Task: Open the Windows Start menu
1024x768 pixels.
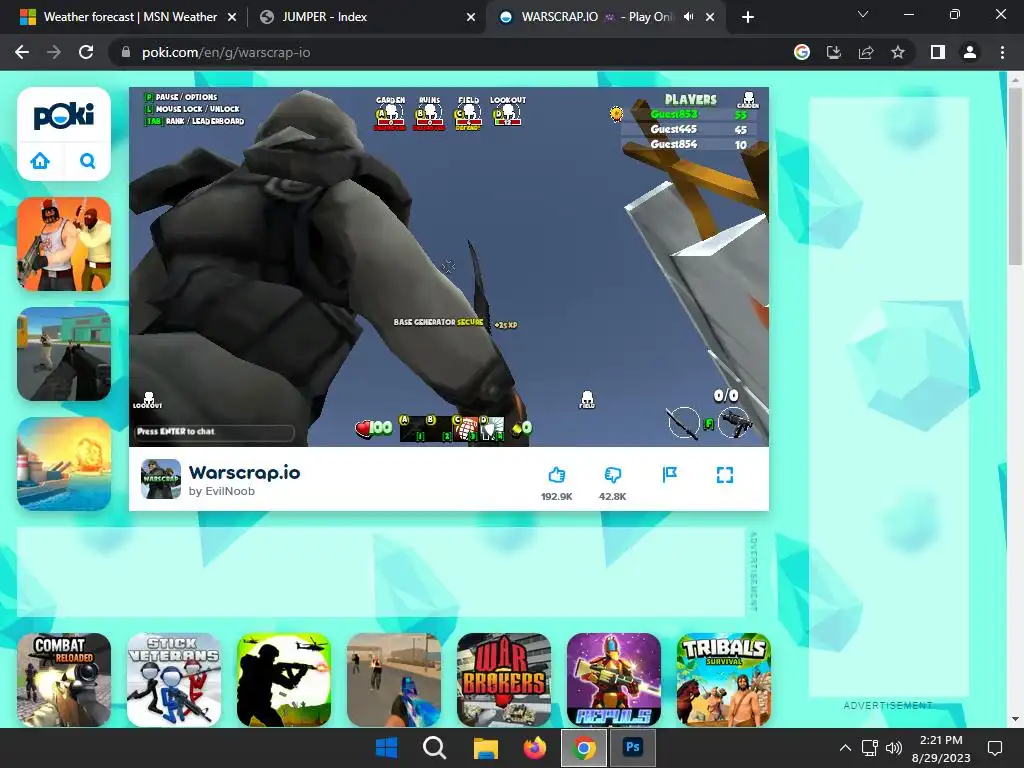Action: coord(387,748)
